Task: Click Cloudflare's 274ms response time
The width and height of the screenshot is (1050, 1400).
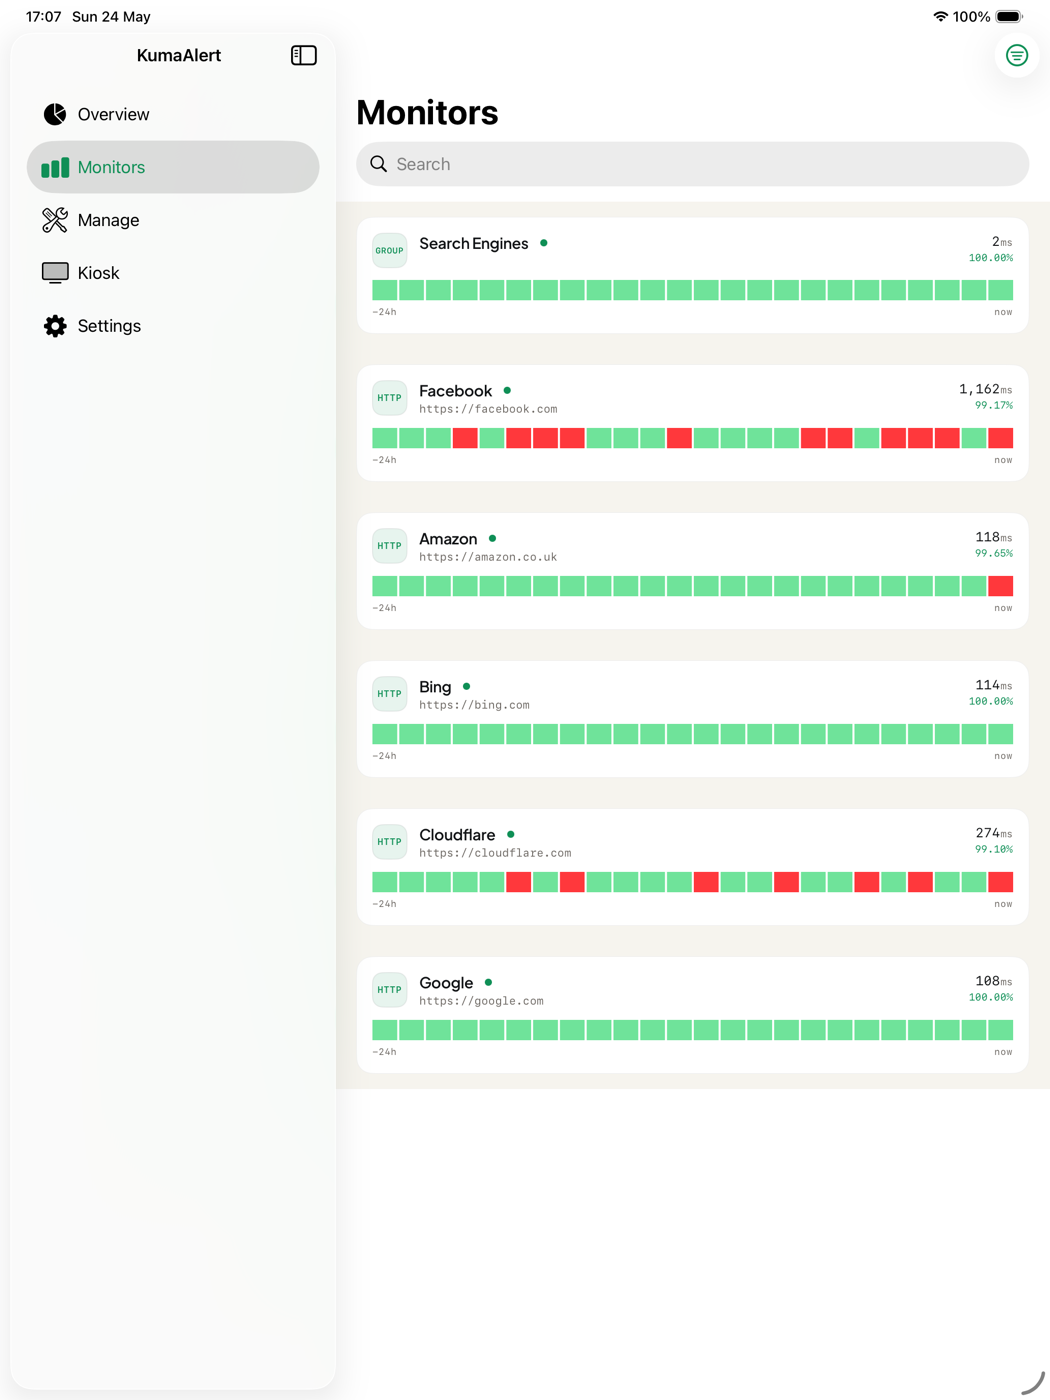Action: click(994, 833)
